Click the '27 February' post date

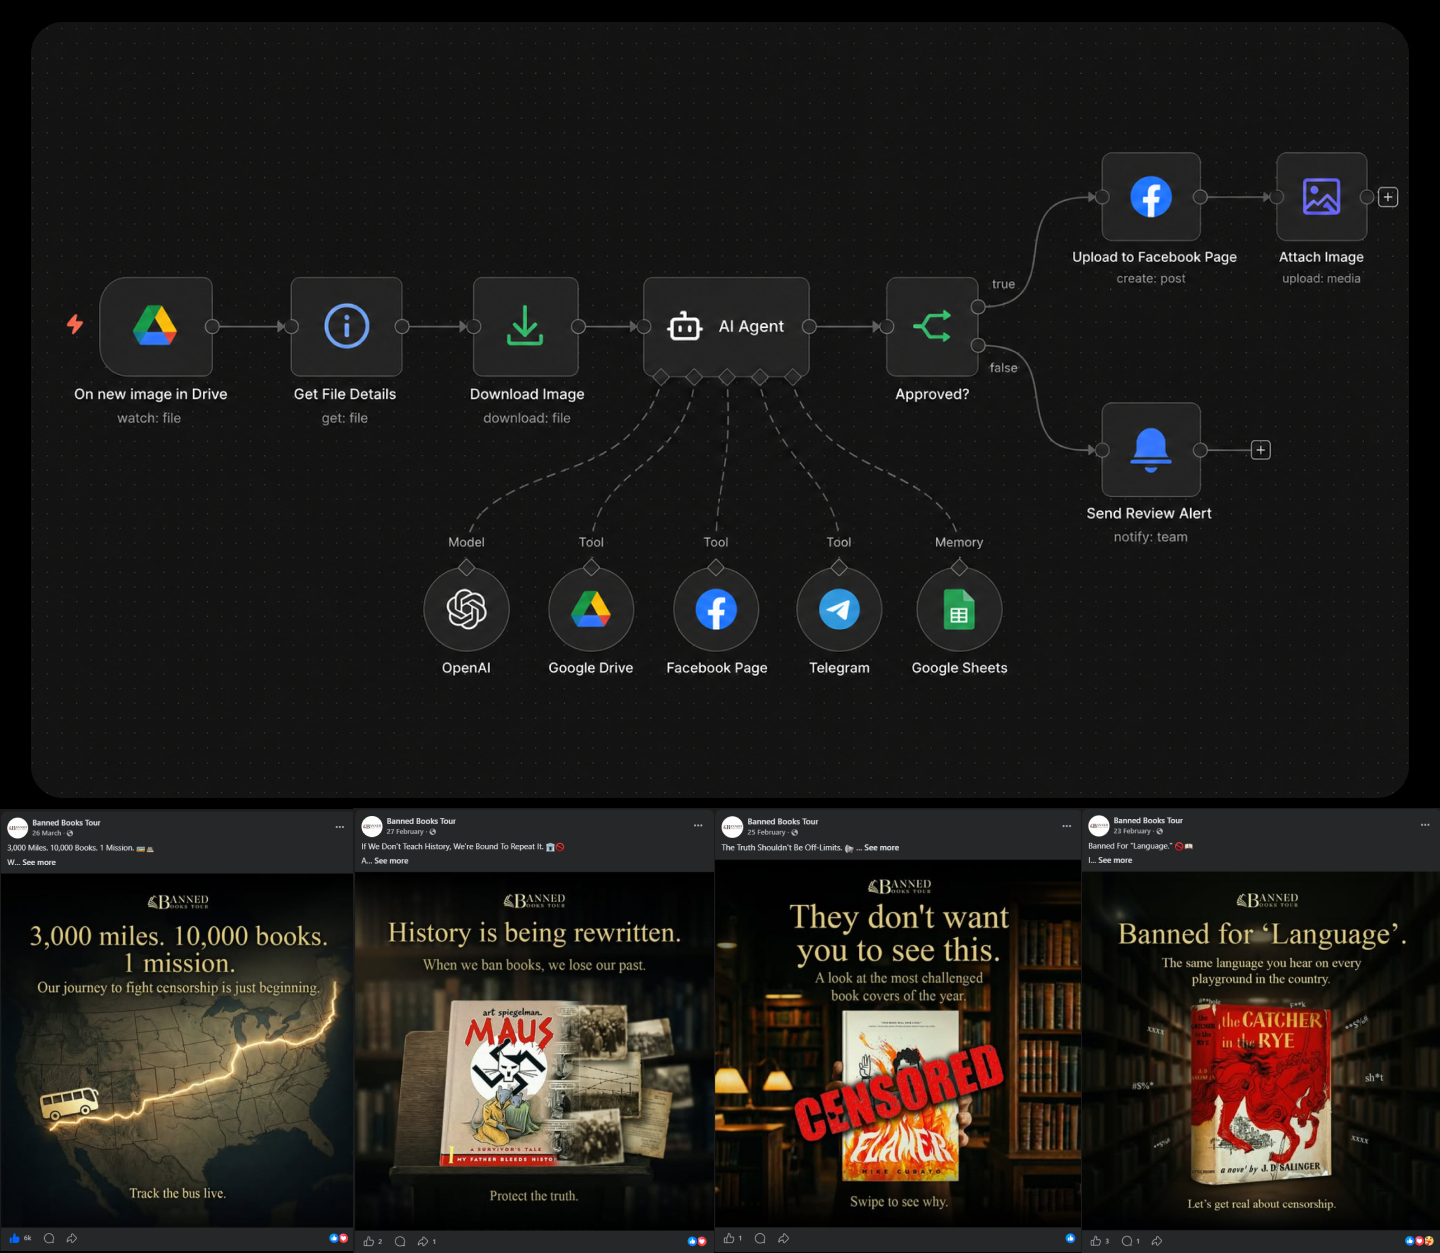coord(405,831)
